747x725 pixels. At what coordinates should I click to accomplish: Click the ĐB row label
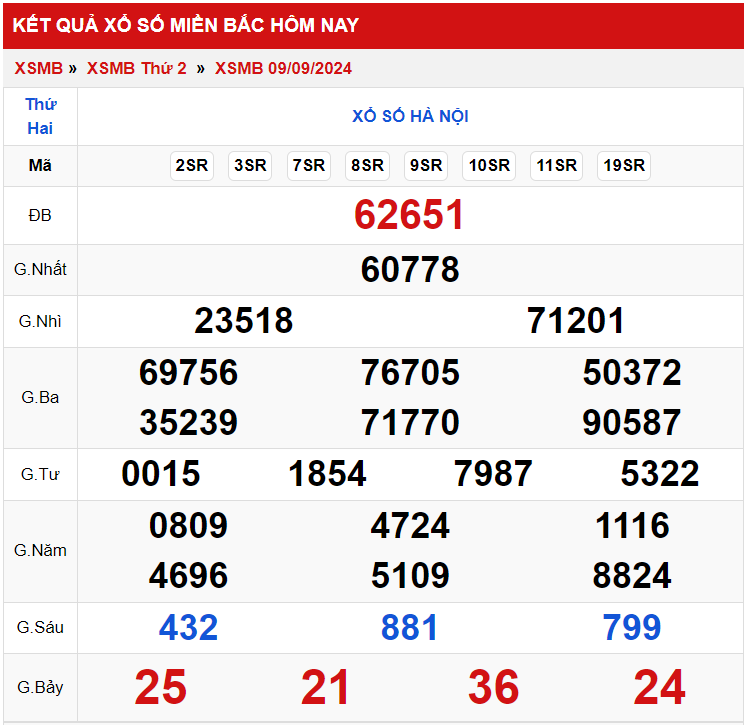pyautogui.click(x=40, y=215)
